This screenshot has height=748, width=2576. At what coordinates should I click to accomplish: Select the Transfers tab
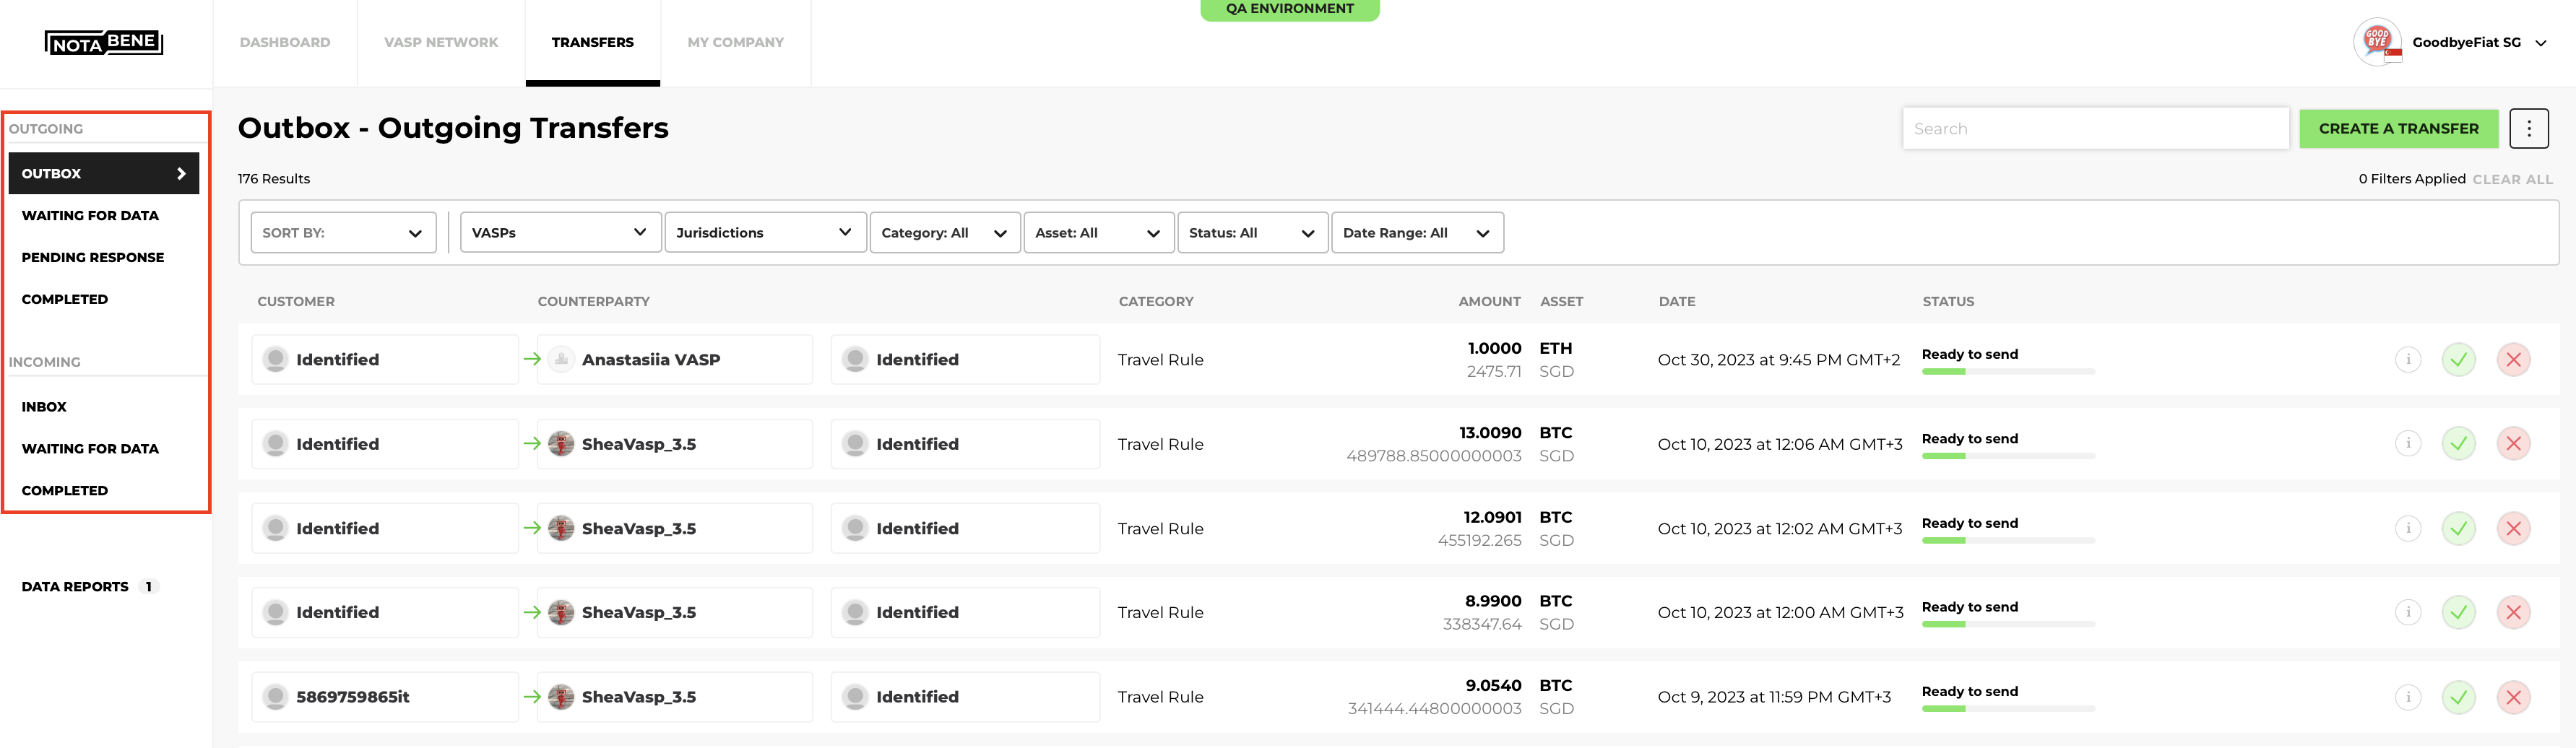coord(593,42)
